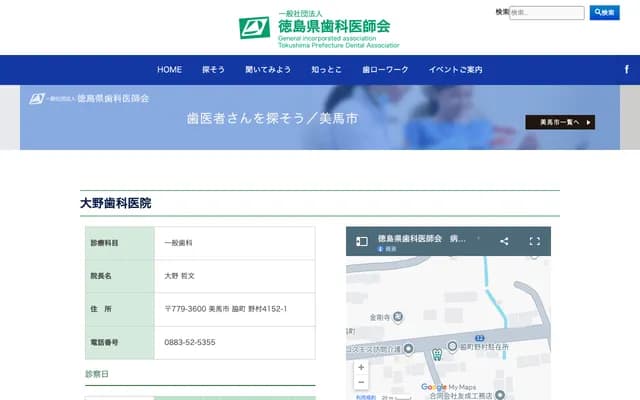This screenshot has height=400, width=640.
Task: Click the Google My Maps logo link
Action: tap(448, 387)
